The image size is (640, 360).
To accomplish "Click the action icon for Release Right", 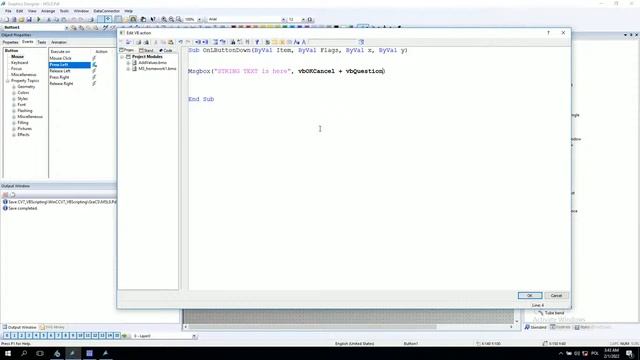I will tap(94, 83).
